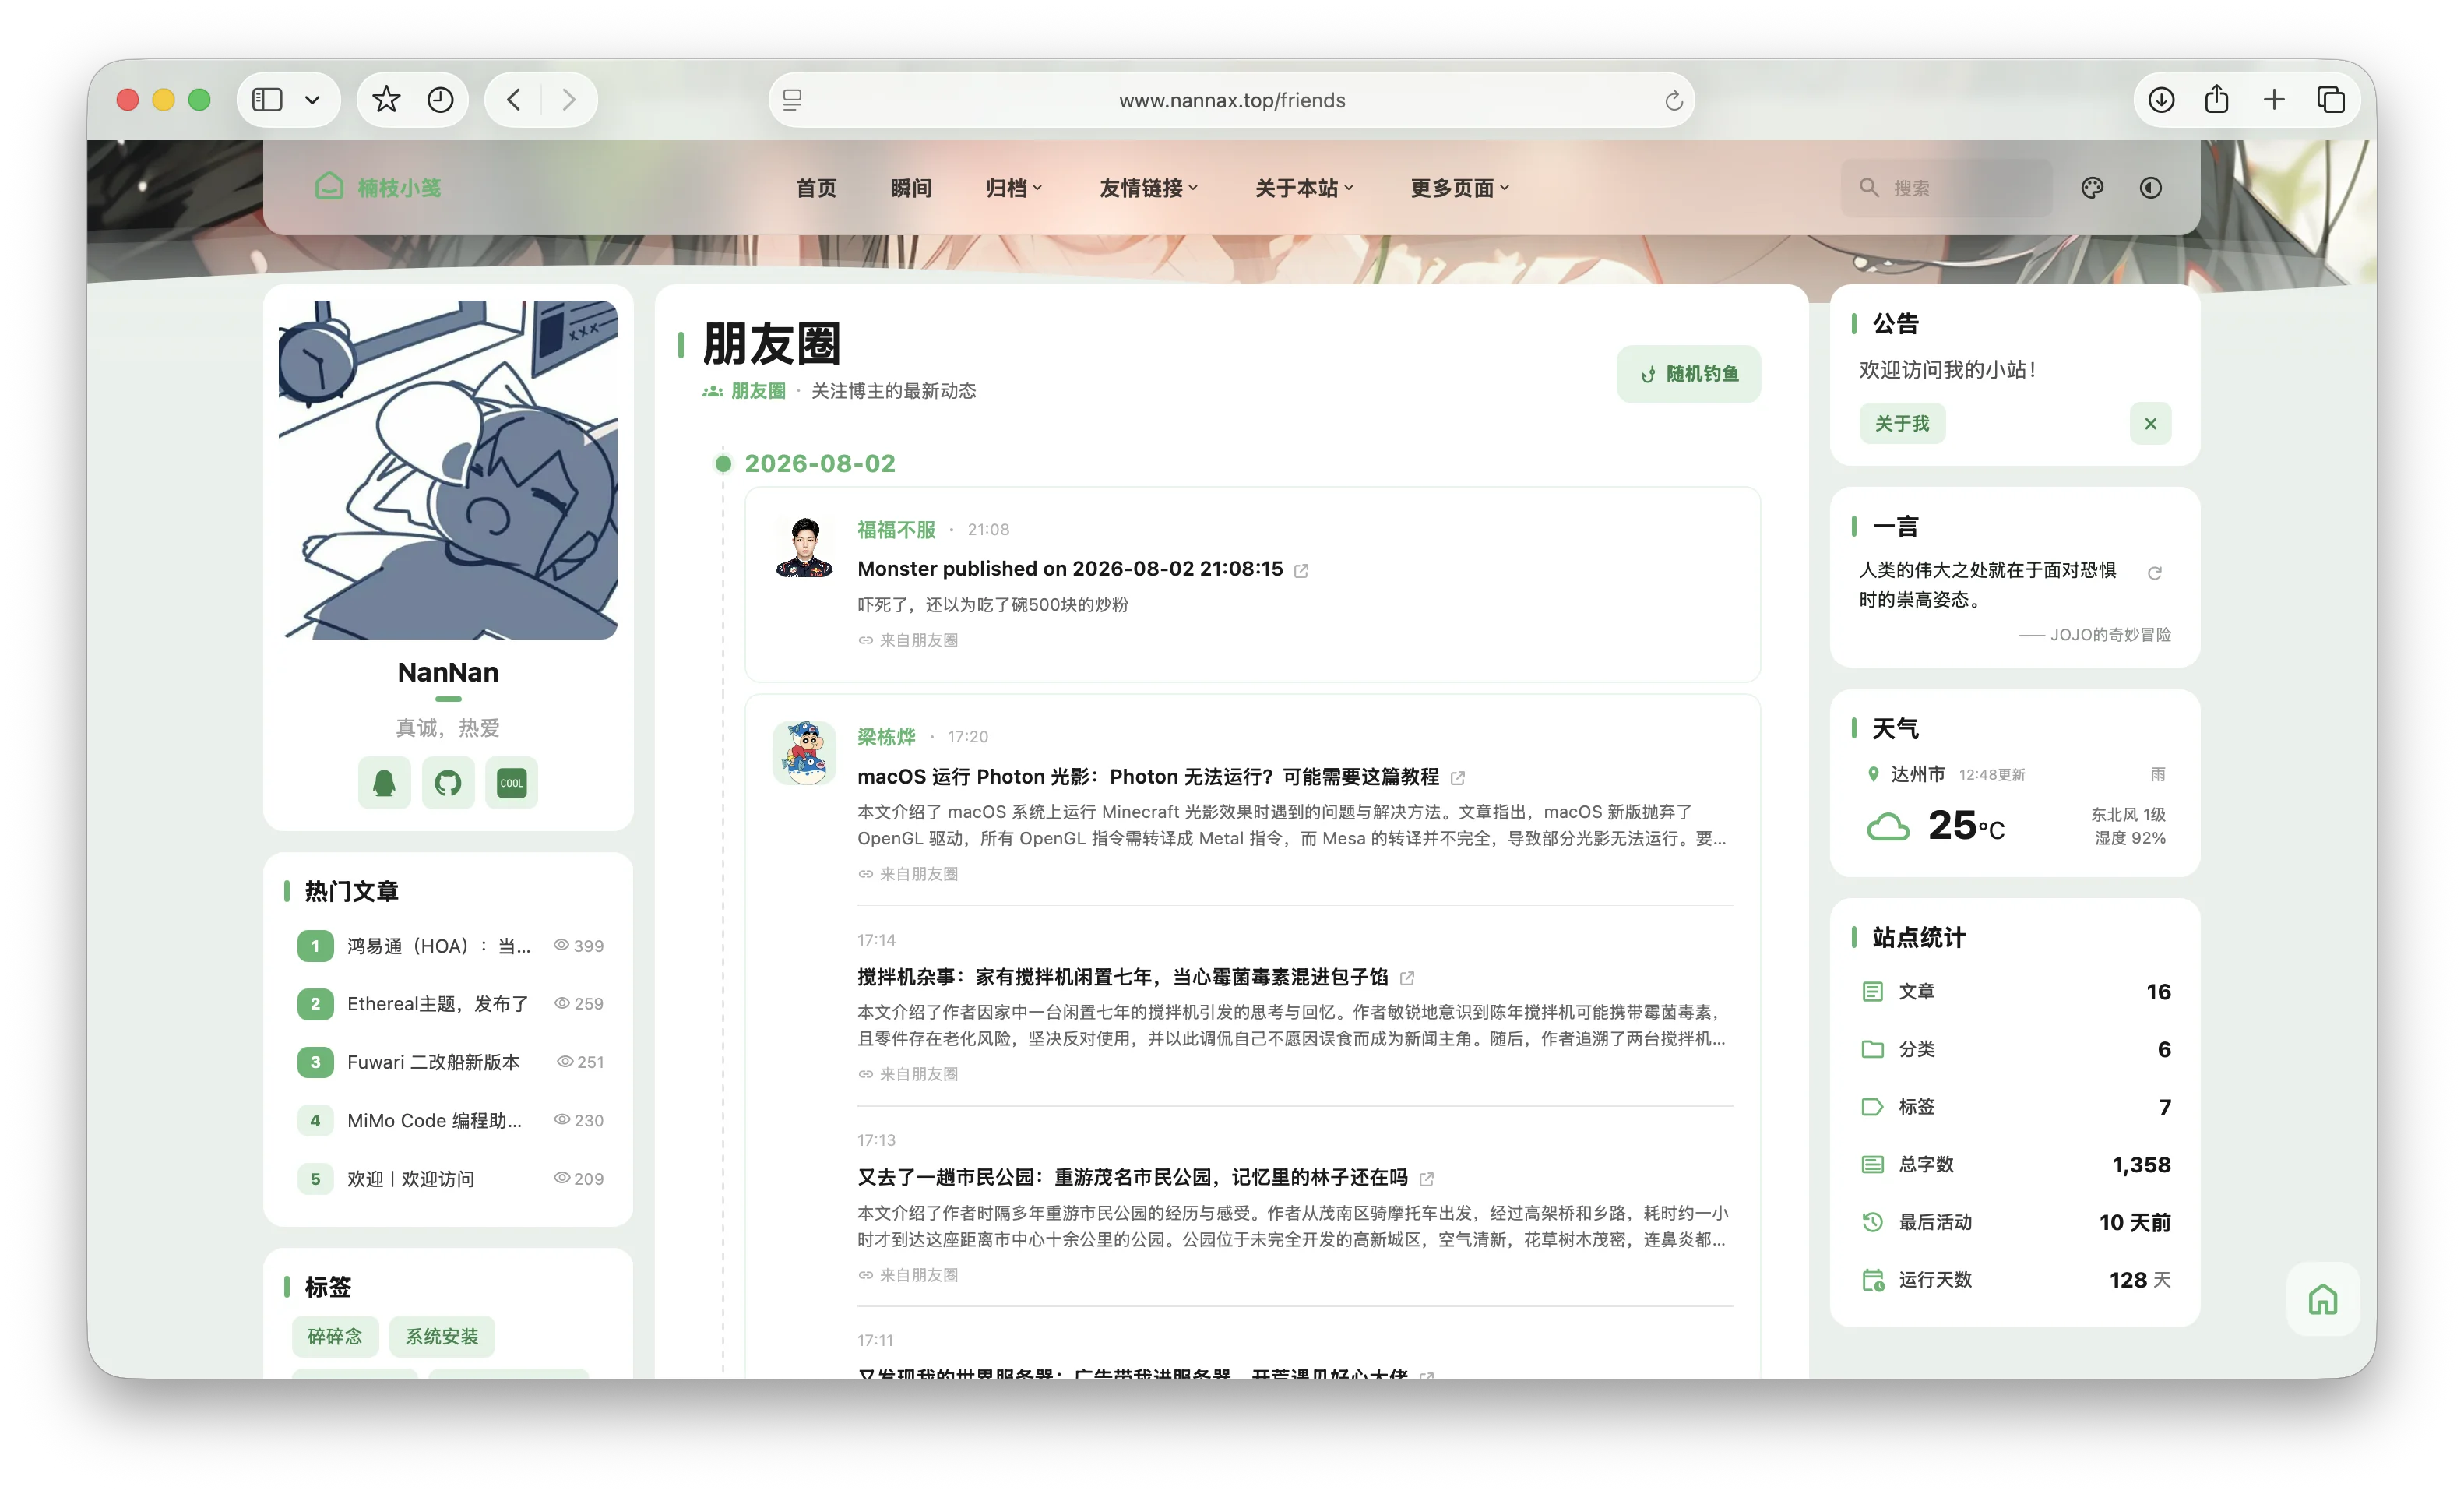Select the 系统安装 tag
Screen dimensions: 2464x1494
[x=442, y=1337]
